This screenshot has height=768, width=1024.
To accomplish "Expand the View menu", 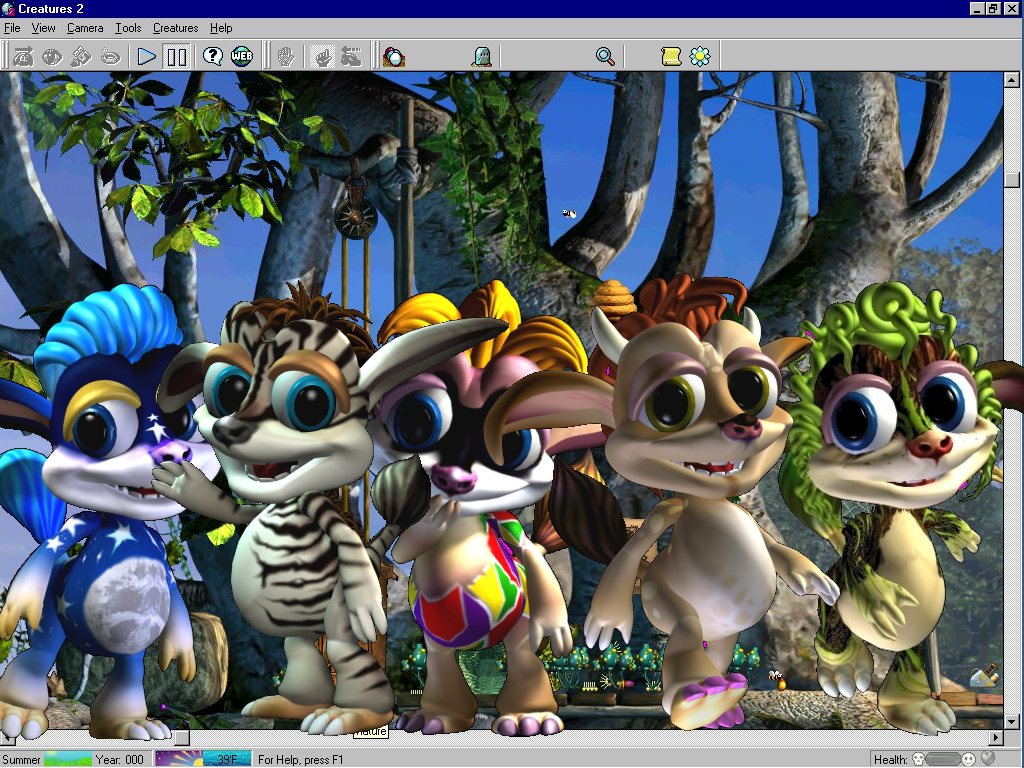I will [44, 28].
